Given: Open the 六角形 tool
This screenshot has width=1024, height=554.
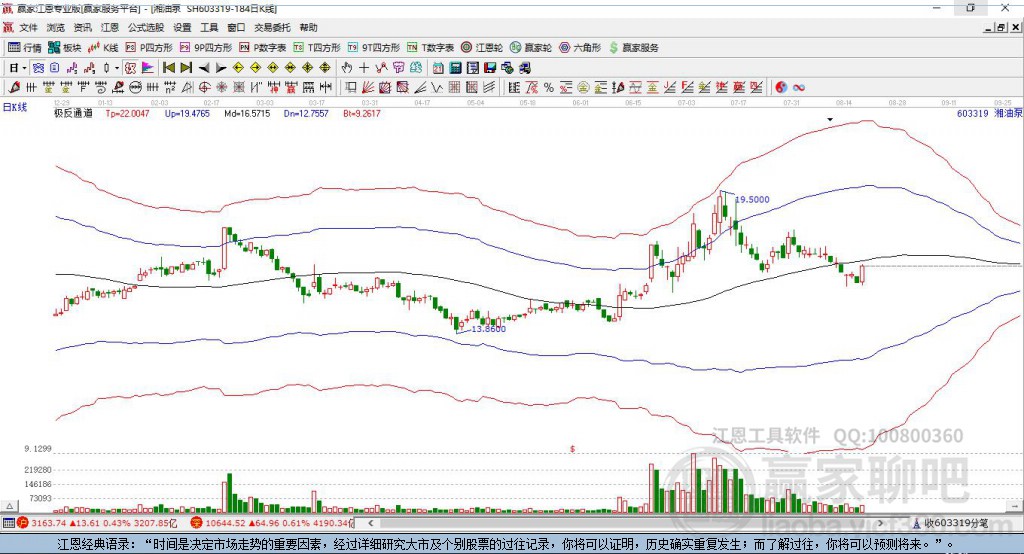Looking at the screenshot, I should (x=580, y=48).
